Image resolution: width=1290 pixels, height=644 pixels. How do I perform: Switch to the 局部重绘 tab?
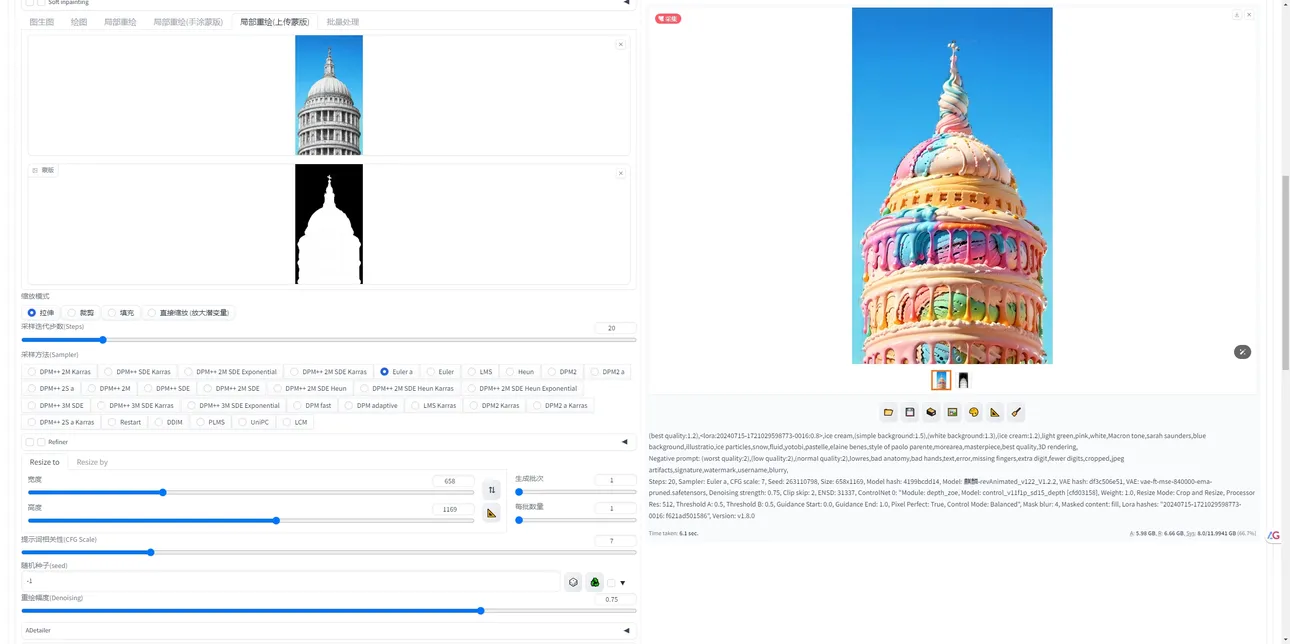coord(120,22)
